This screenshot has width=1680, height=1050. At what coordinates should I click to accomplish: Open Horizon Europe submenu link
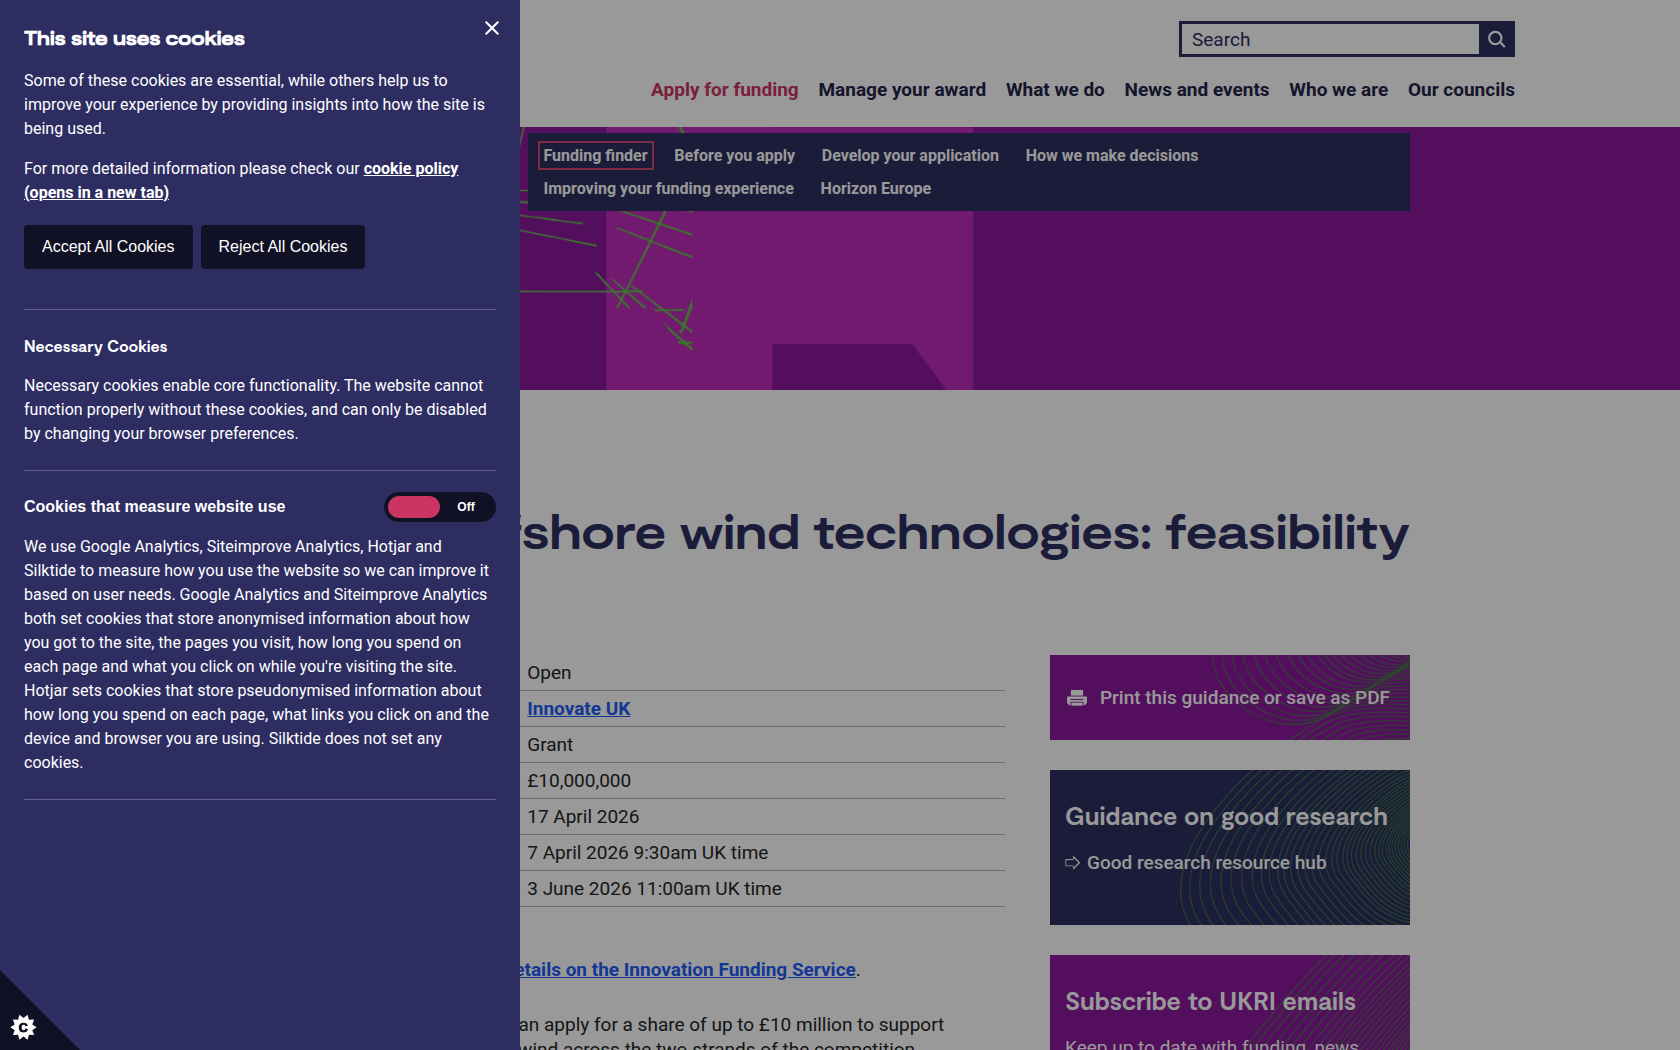pos(875,188)
